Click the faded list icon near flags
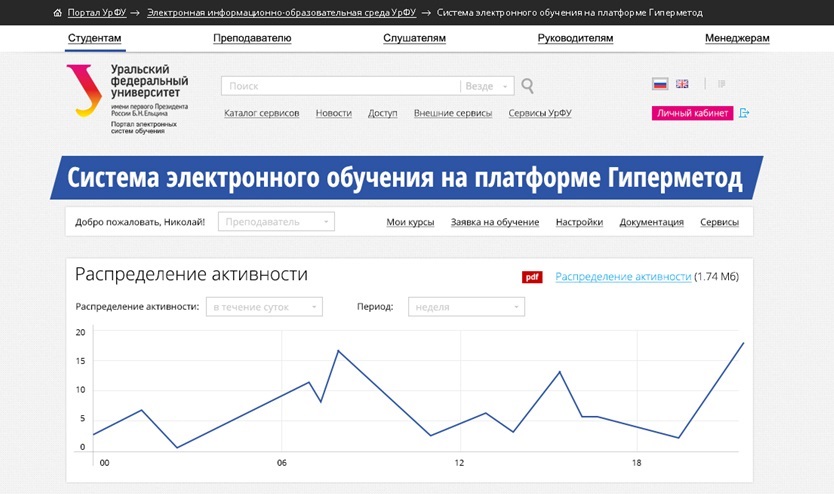Viewport: 834px width, 494px height. pos(722,84)
